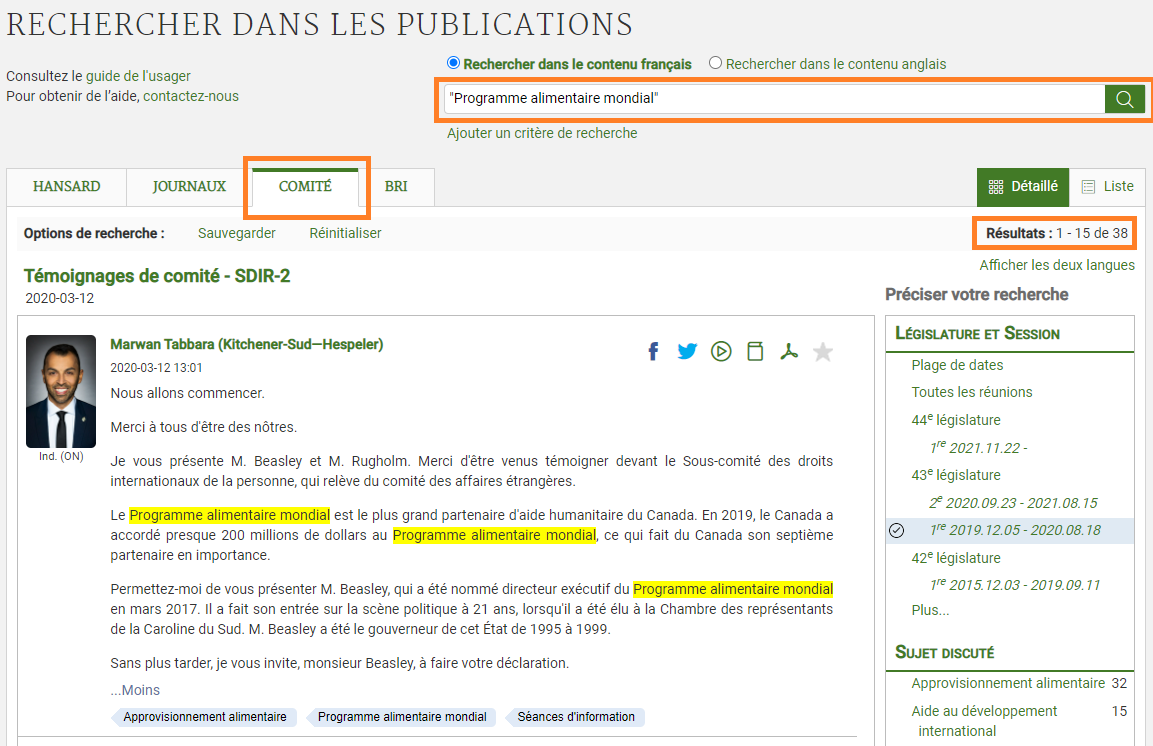Filter by session 1re 2015.12.03 - 2019.09.11
The image size is (1153, 746).
(1015, 585)
